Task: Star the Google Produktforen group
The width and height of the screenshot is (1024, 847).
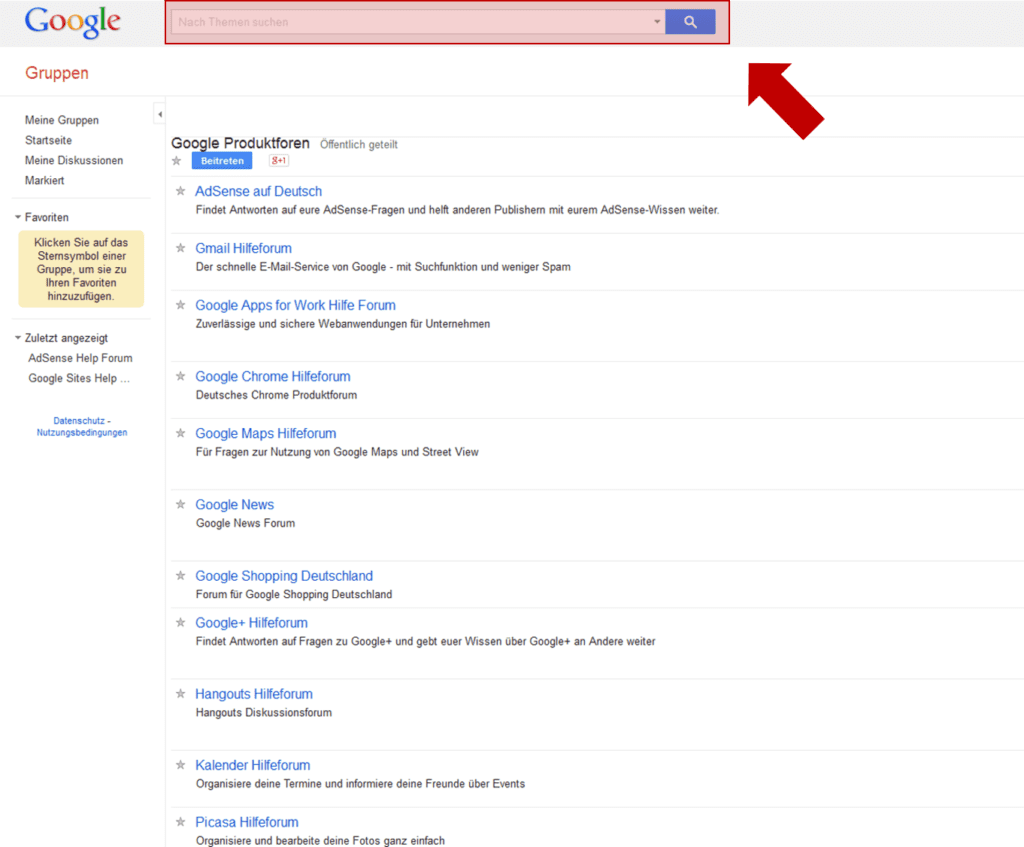Action: [x=176, y=161]
